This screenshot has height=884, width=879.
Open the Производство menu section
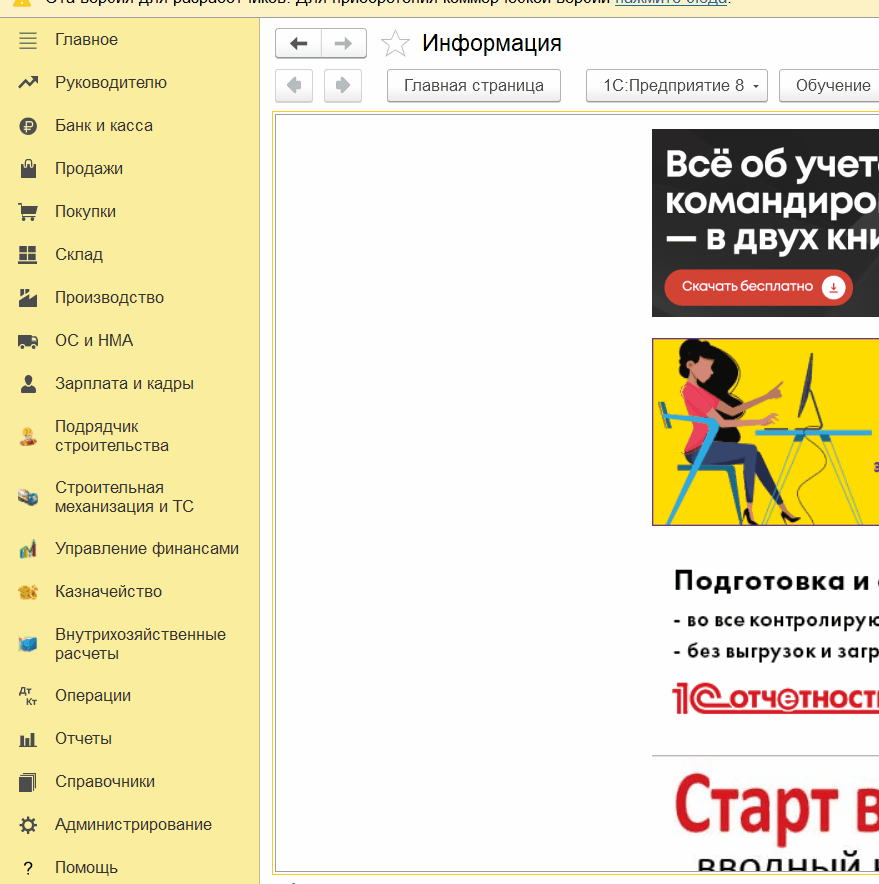pyautogui.click(x=109, y=298)
